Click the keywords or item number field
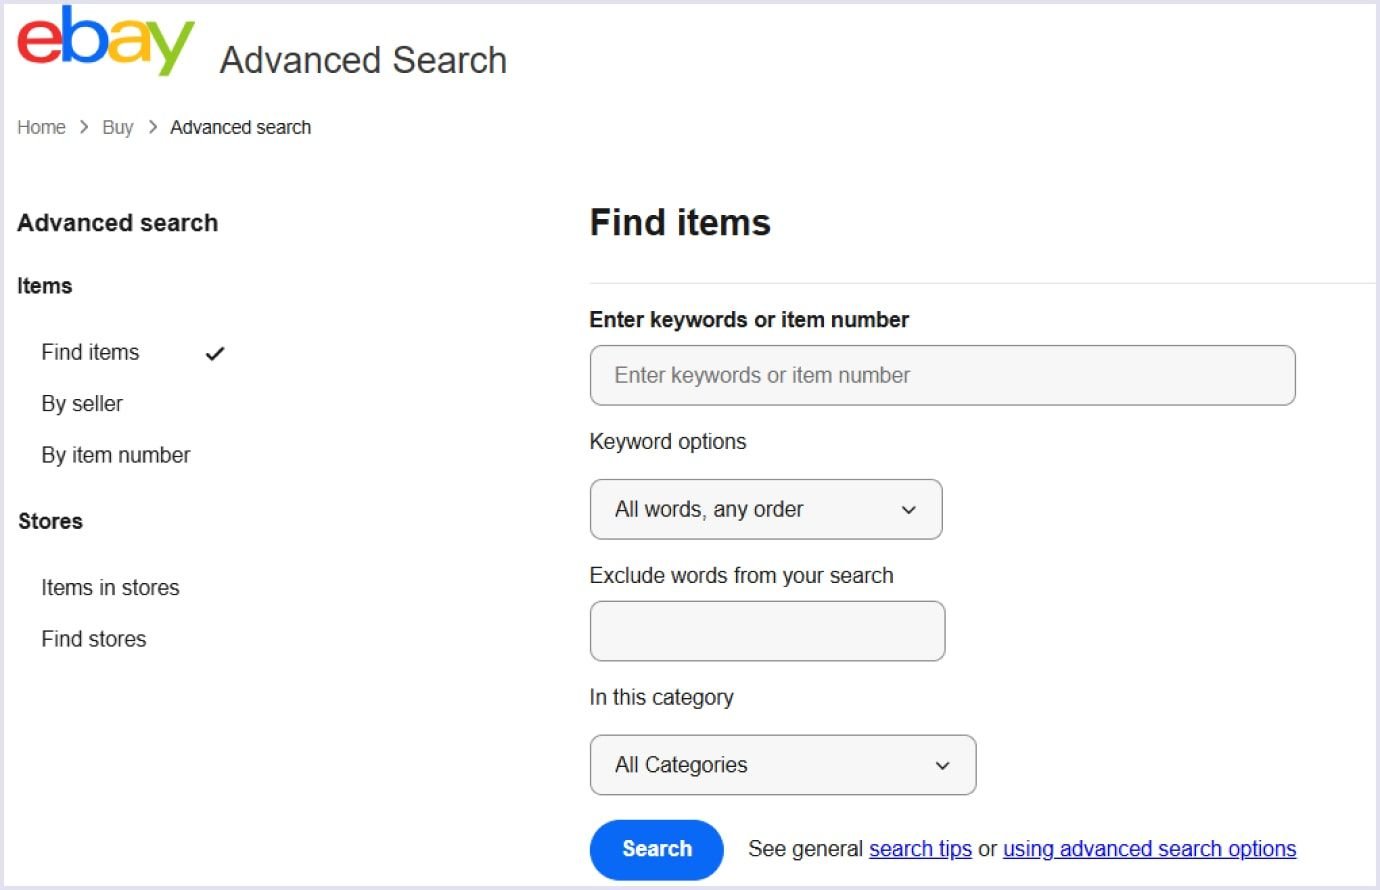Screen dimensions: 1380x890 [941, 375]
